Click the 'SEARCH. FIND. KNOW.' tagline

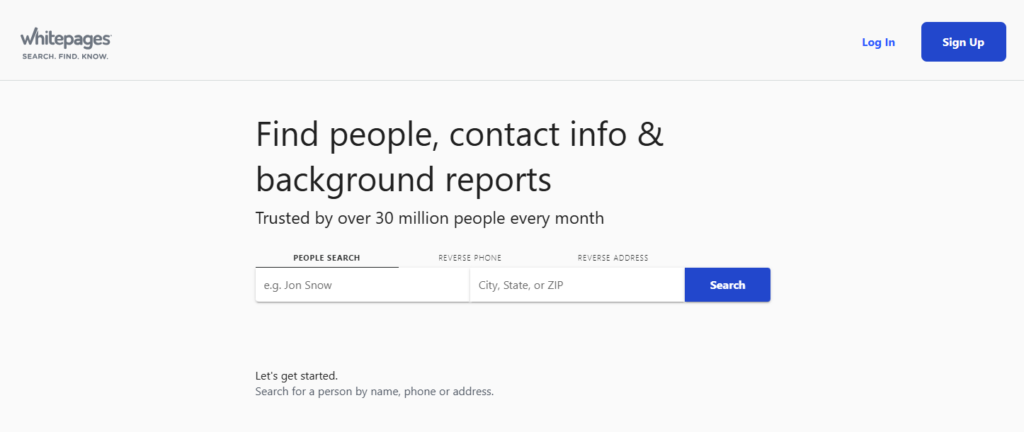[x=65, y=56]
